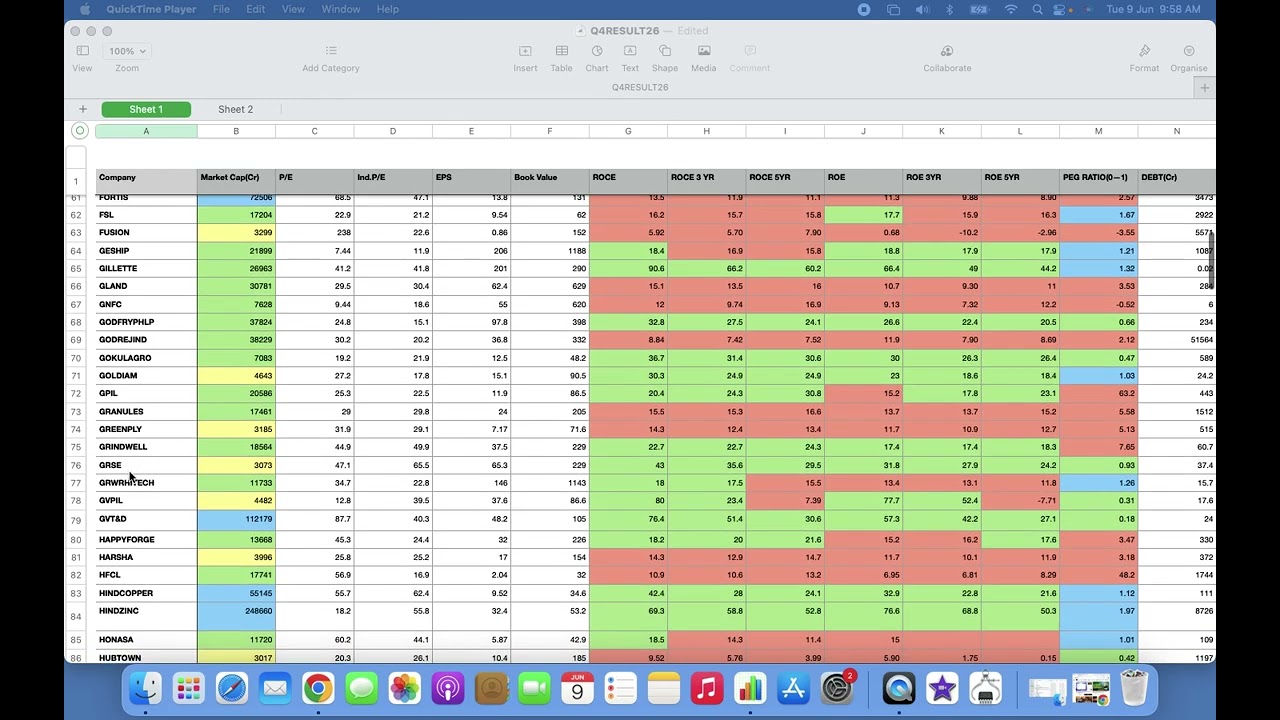1280x720 pixels.
Task: Stop the screen recording from the menu bar
Action: point(864,9)
